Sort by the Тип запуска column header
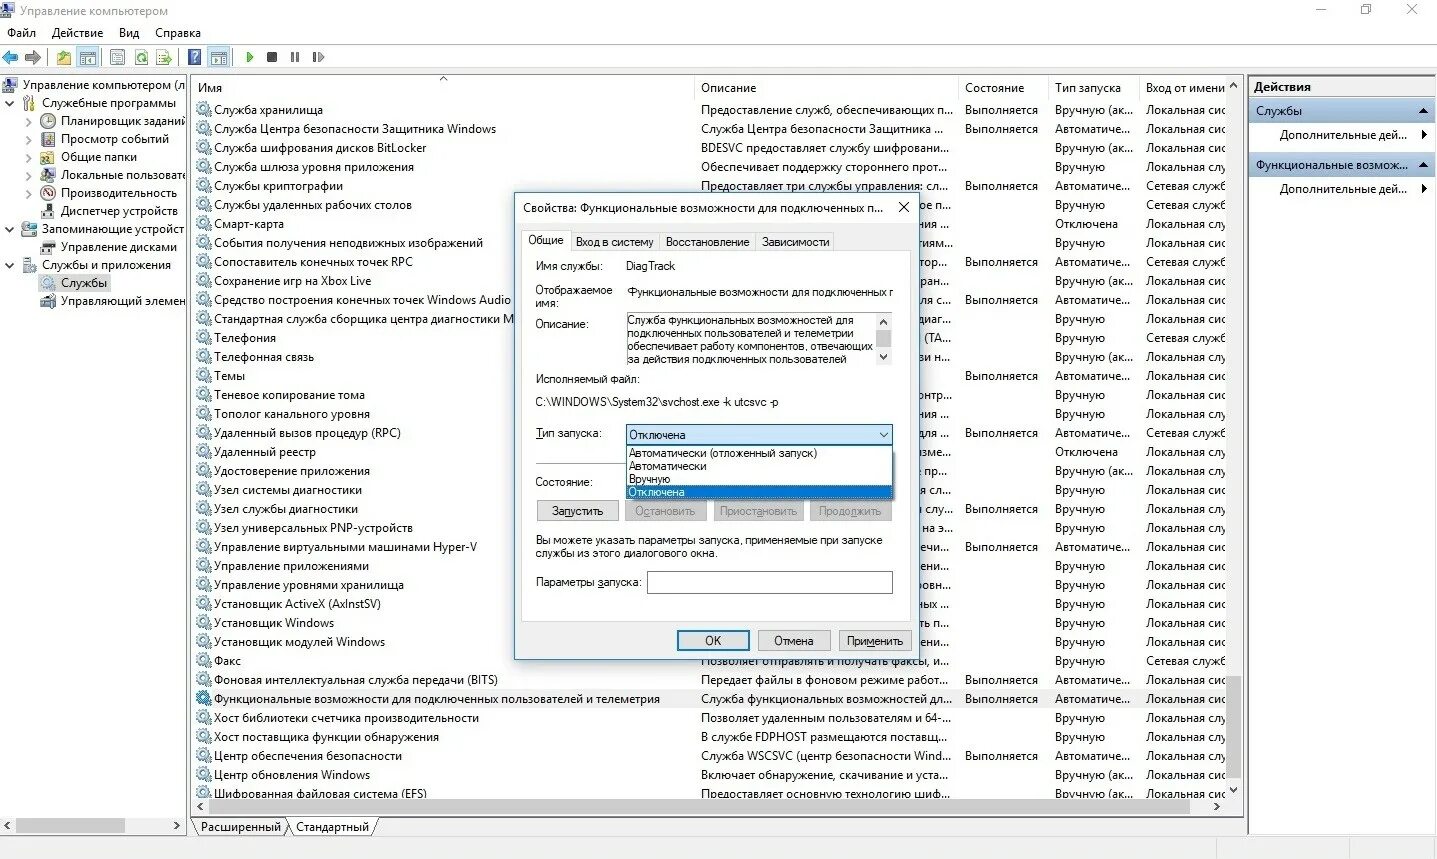This screenshot has width=1437, height=859. tap(1093, 88)
